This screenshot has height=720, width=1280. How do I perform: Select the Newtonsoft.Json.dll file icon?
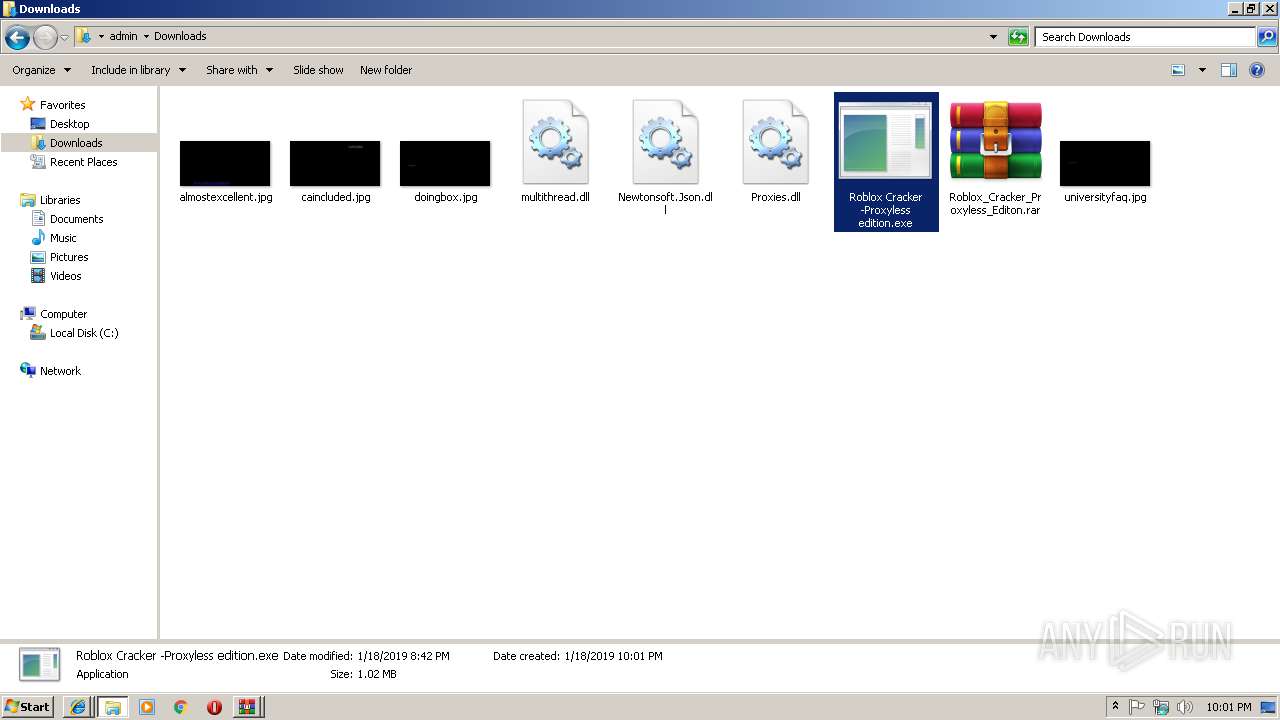coord(665,142)
